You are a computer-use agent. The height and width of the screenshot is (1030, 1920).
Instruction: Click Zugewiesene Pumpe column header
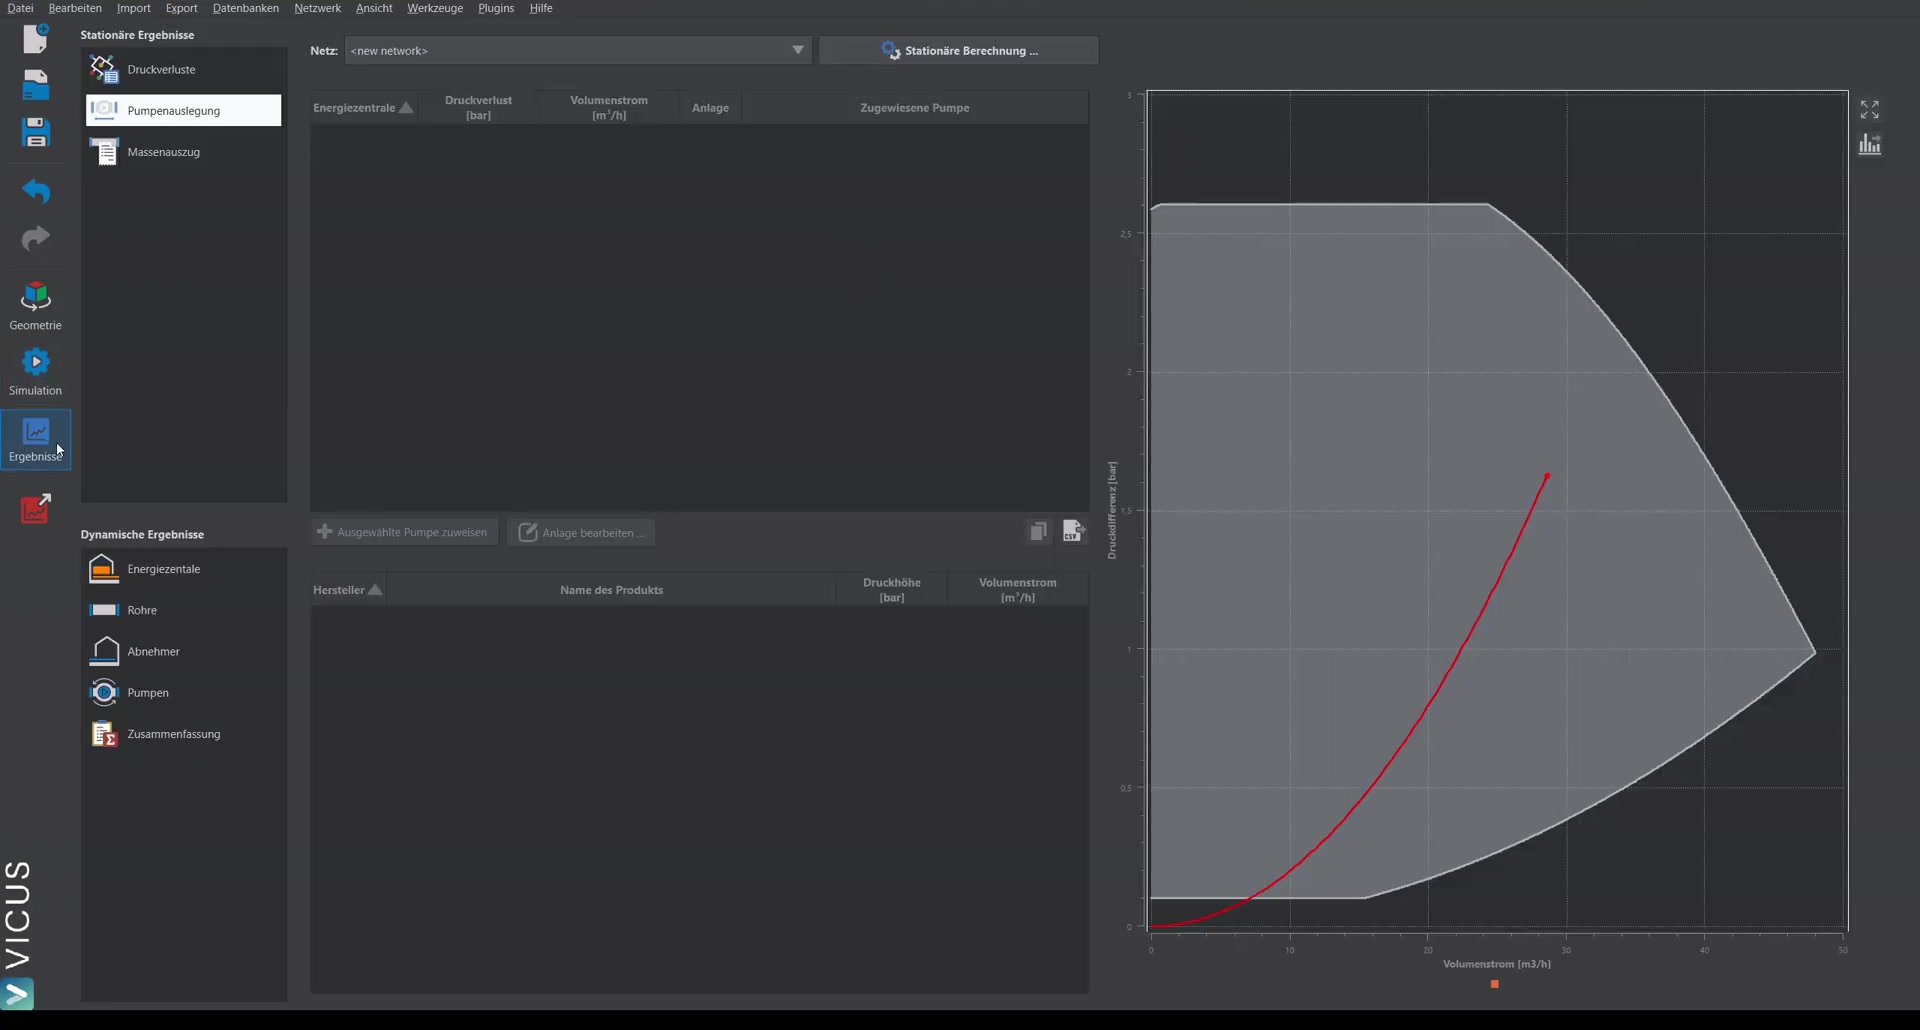click(915, 108)
